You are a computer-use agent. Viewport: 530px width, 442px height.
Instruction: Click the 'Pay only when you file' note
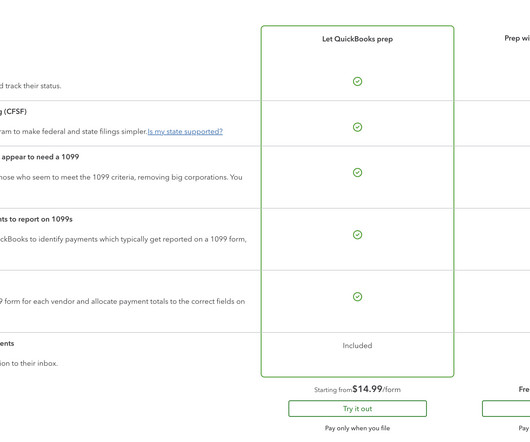click(x=357, y=428)
